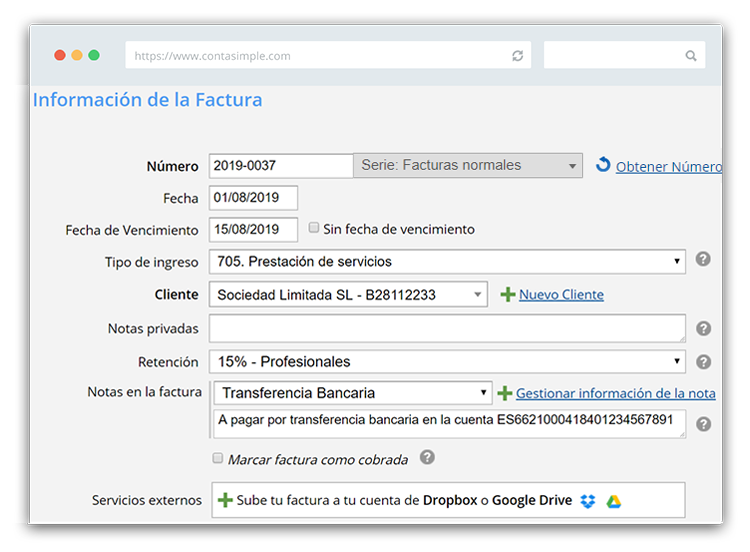Open the Tipo de ingreso dropdown
The image size is (750, 552).
tap(447, 262)
